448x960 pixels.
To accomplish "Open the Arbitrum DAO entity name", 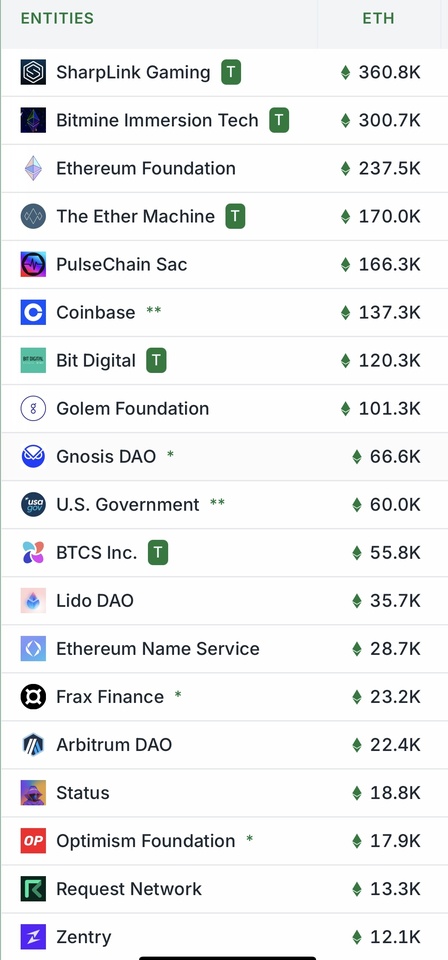I will tap(114, 745).
